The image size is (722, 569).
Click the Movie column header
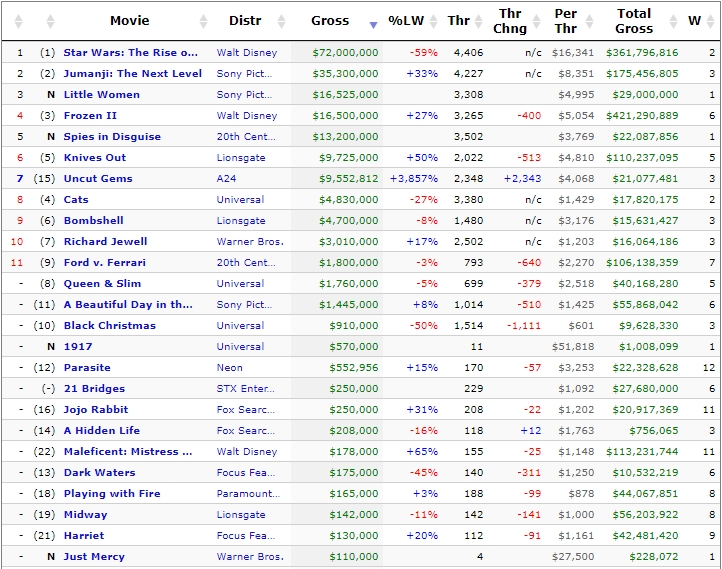(129, 21)
